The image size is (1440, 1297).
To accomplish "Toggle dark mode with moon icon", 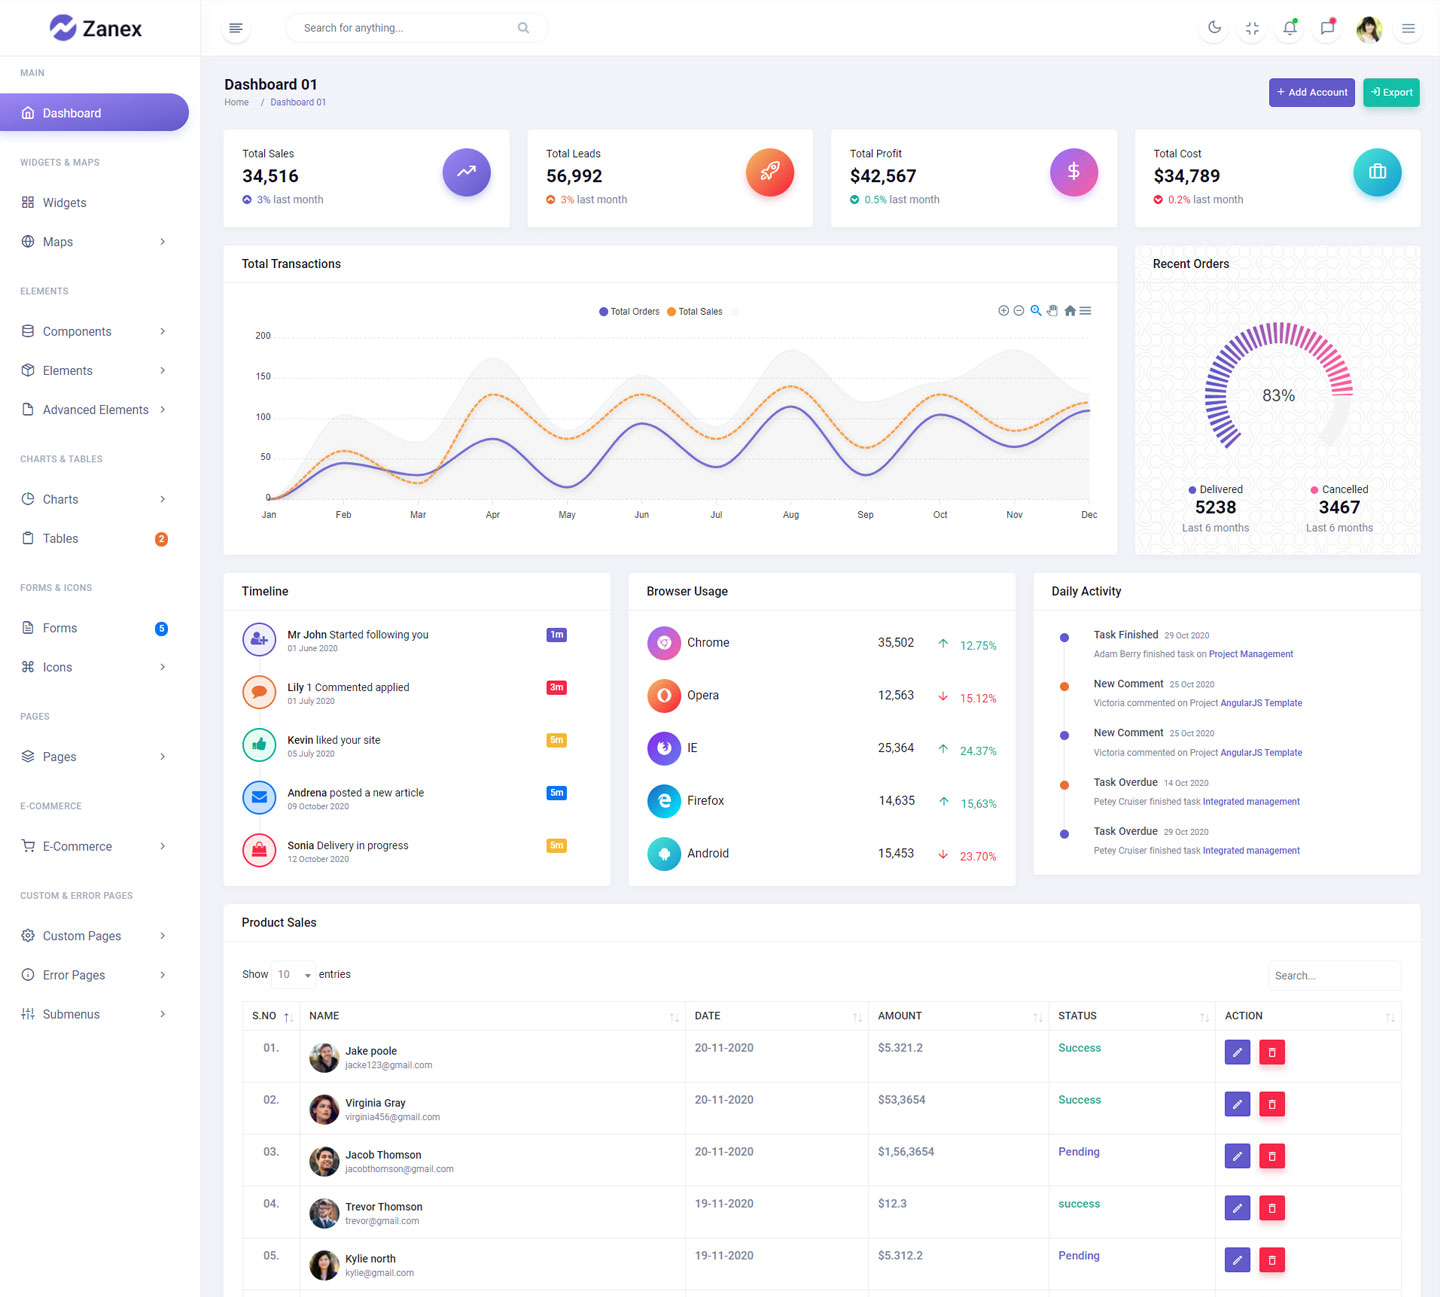I will 1214,28.
